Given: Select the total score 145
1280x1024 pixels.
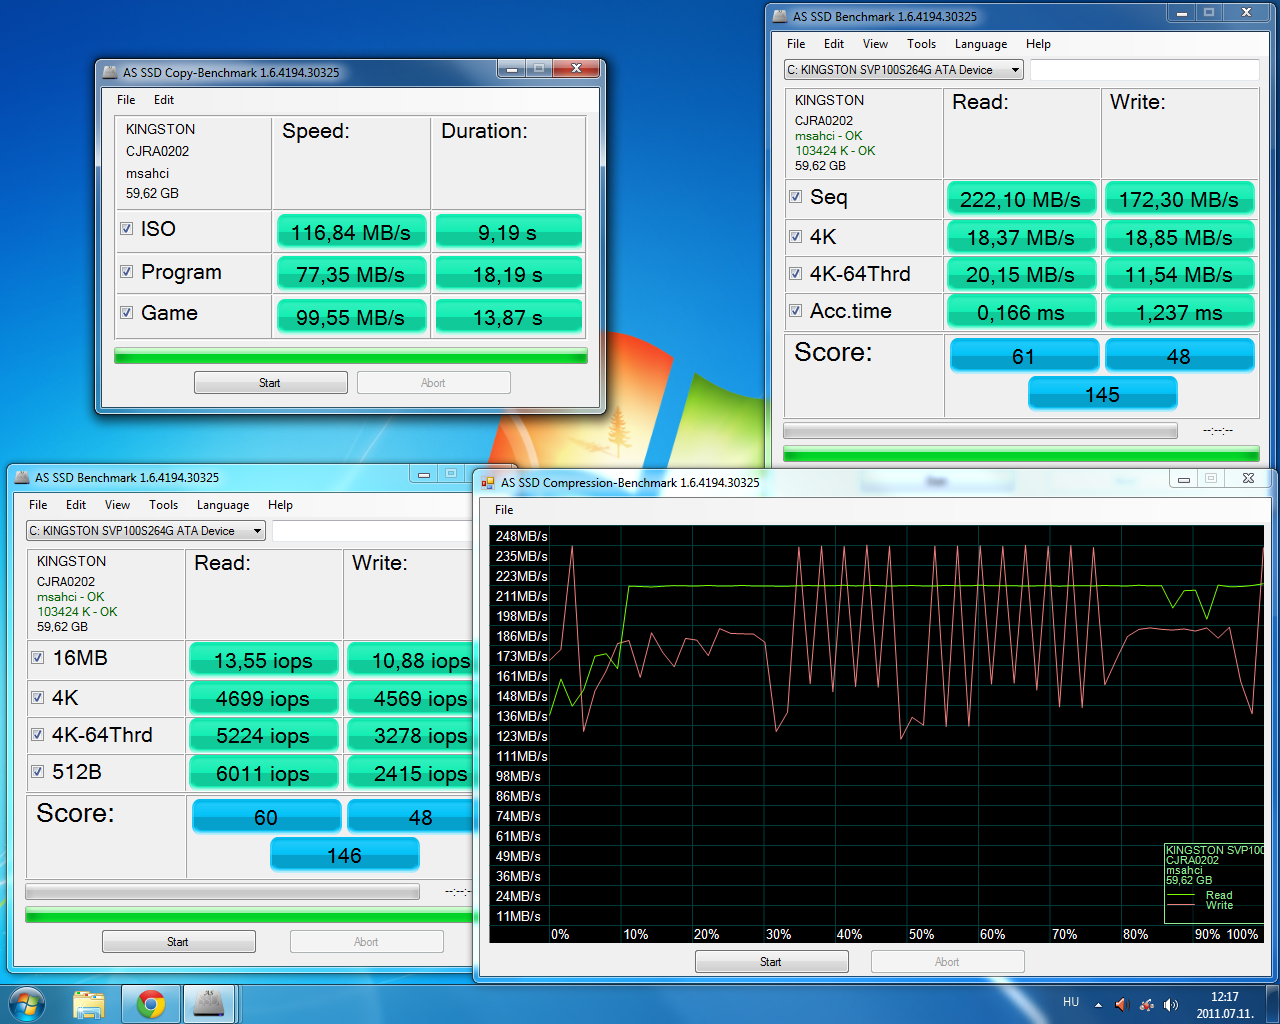Looking at the screenshot, I should [x=1102, y=394].
